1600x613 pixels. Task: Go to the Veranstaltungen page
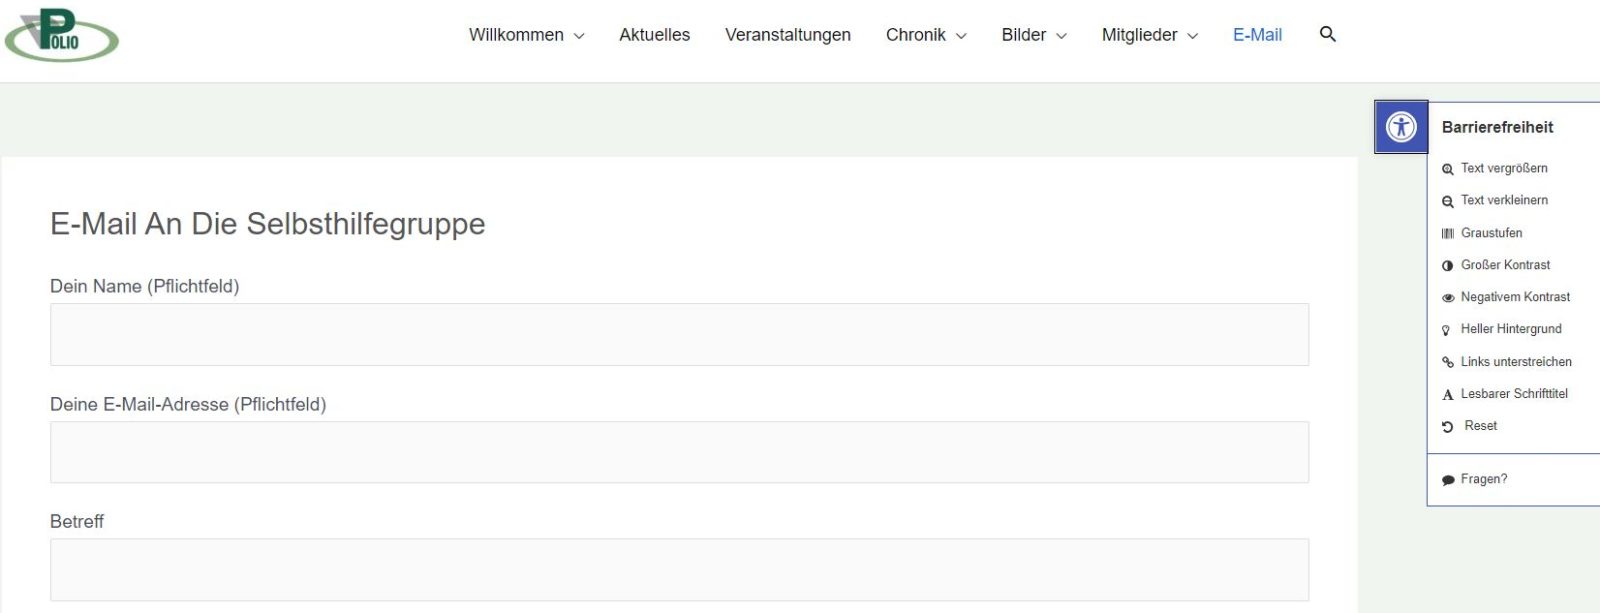(x=788, y=35)
